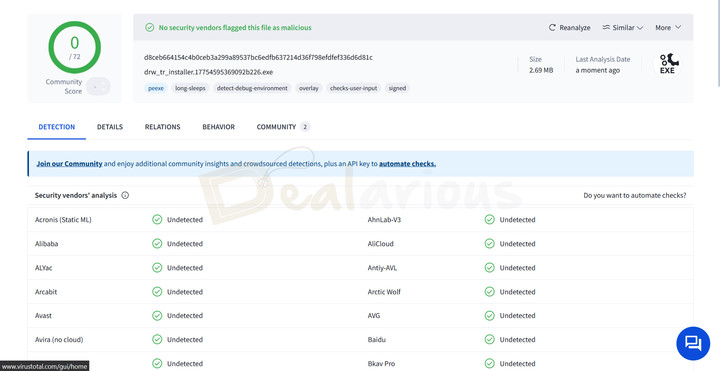Click the Arctic Wolf vendor name
720x371 pixels.
(384, 292)
